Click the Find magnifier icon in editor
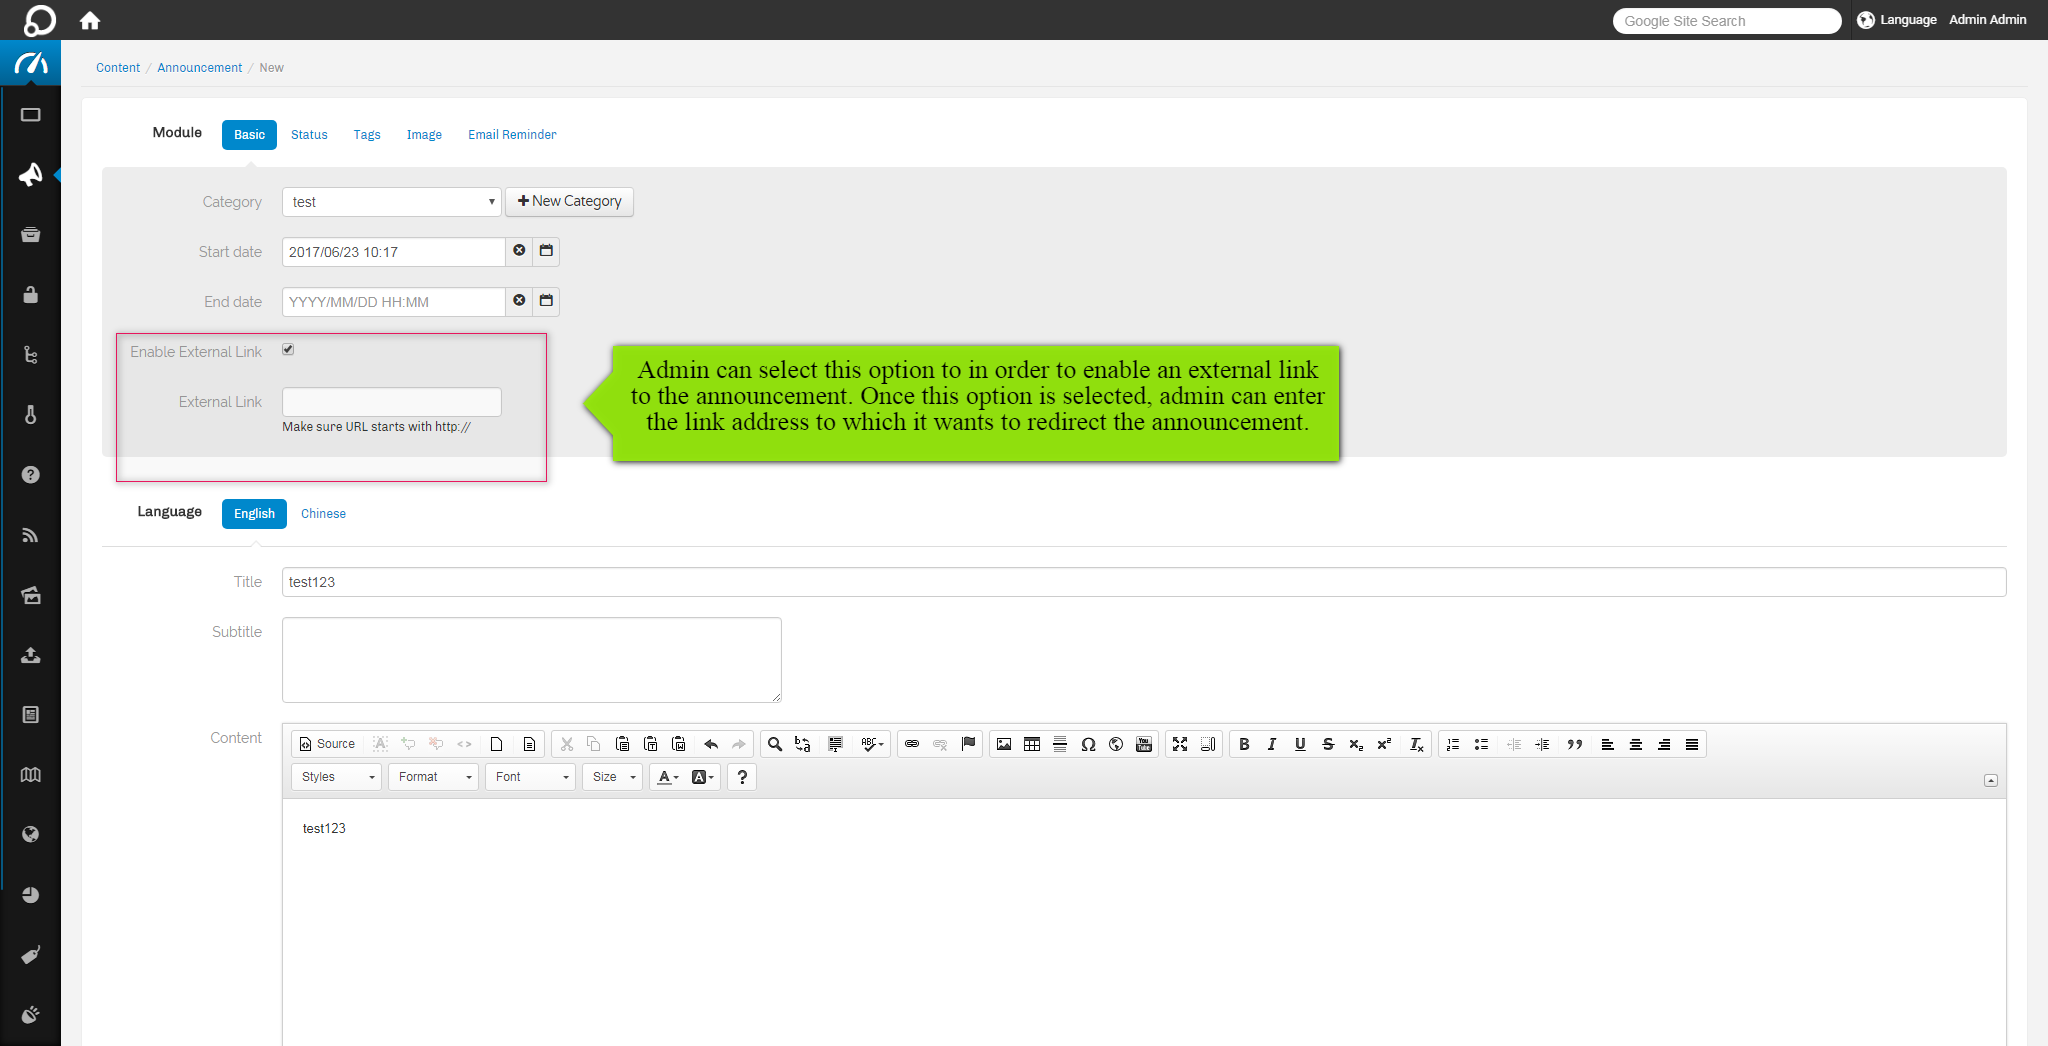The height and width of the screenshot is (1046, 2048). point(774,744)
